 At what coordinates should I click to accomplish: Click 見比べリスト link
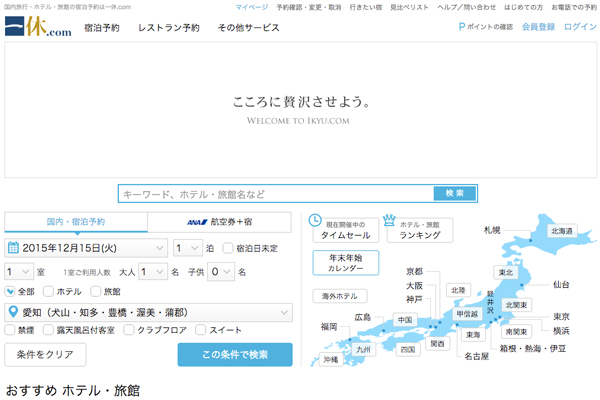[x=409, y=7]
